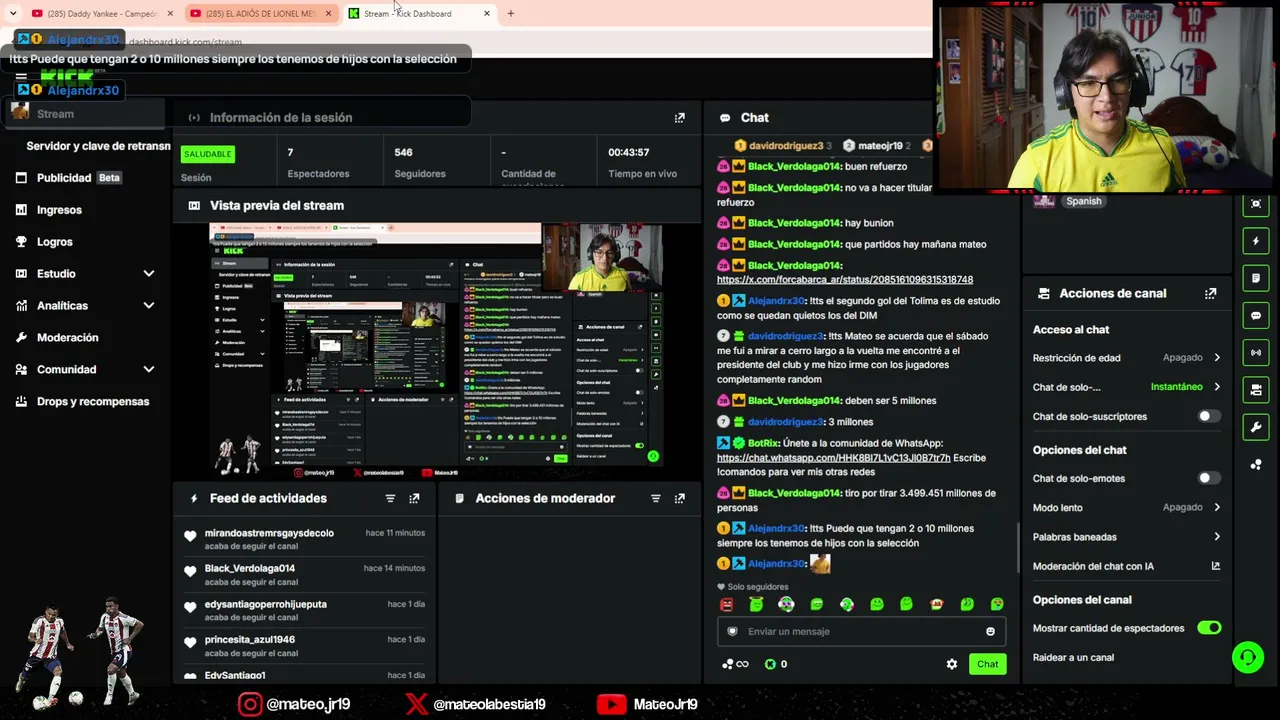Click the lightning bolt icon in right rail
The width and height of the screenshot is (1280, 720).
1256,241
